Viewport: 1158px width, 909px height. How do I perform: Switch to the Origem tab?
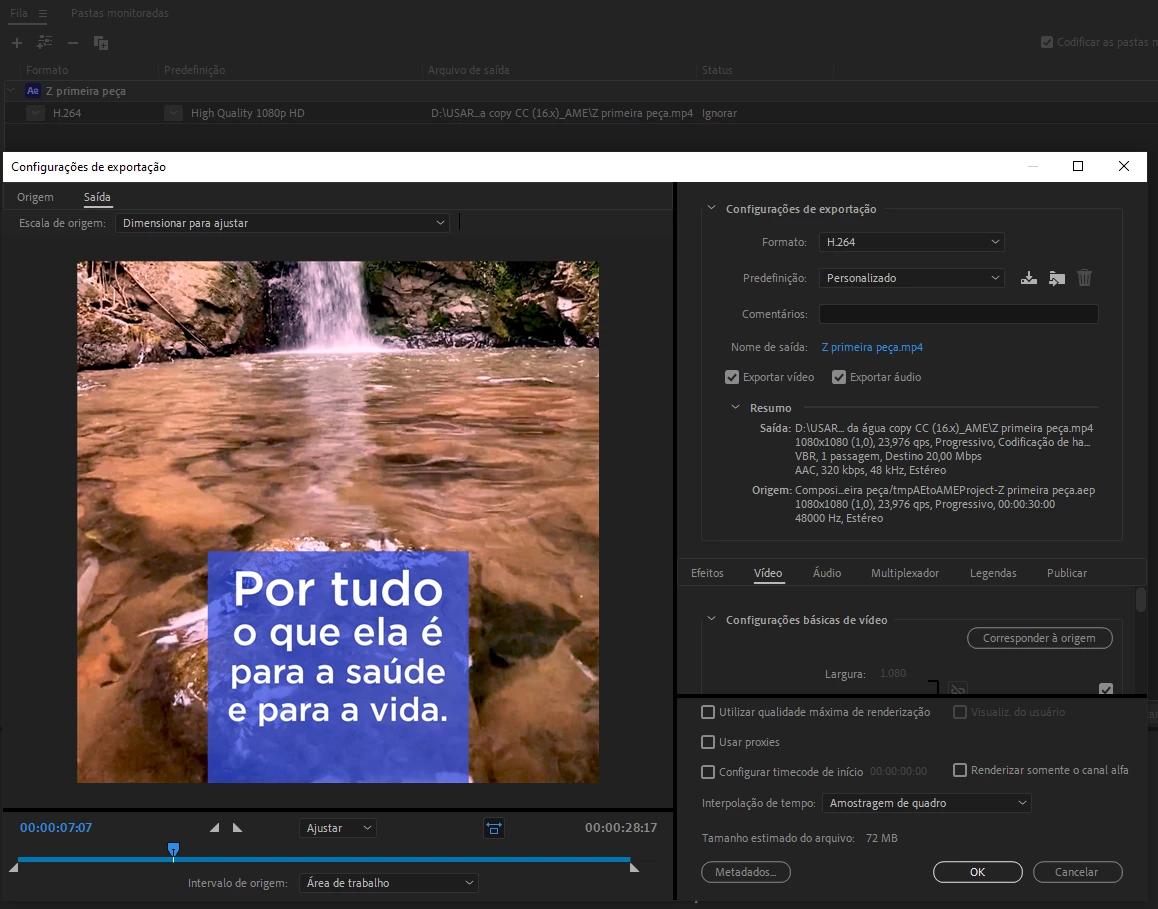[x=35, y=197]
